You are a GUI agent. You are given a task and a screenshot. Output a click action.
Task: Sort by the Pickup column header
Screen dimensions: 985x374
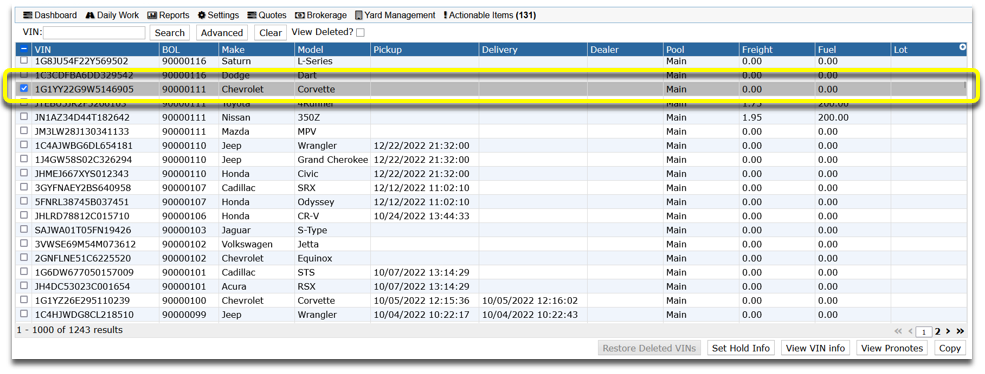pyautogui.click(x=425, y=50)
